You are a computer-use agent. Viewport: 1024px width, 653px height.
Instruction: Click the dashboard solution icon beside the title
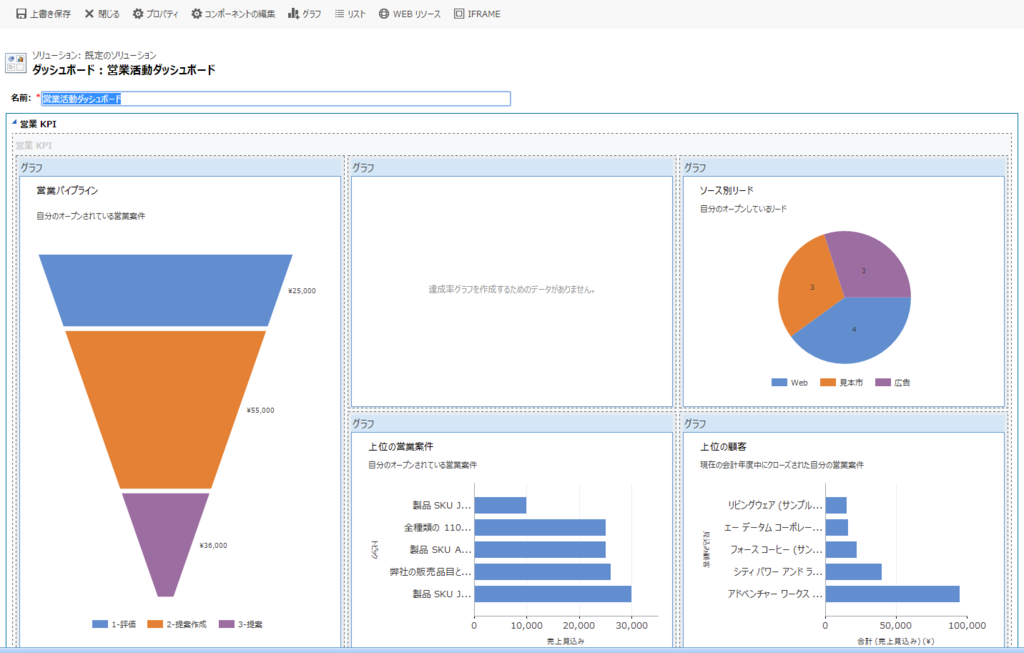[16, 63]
